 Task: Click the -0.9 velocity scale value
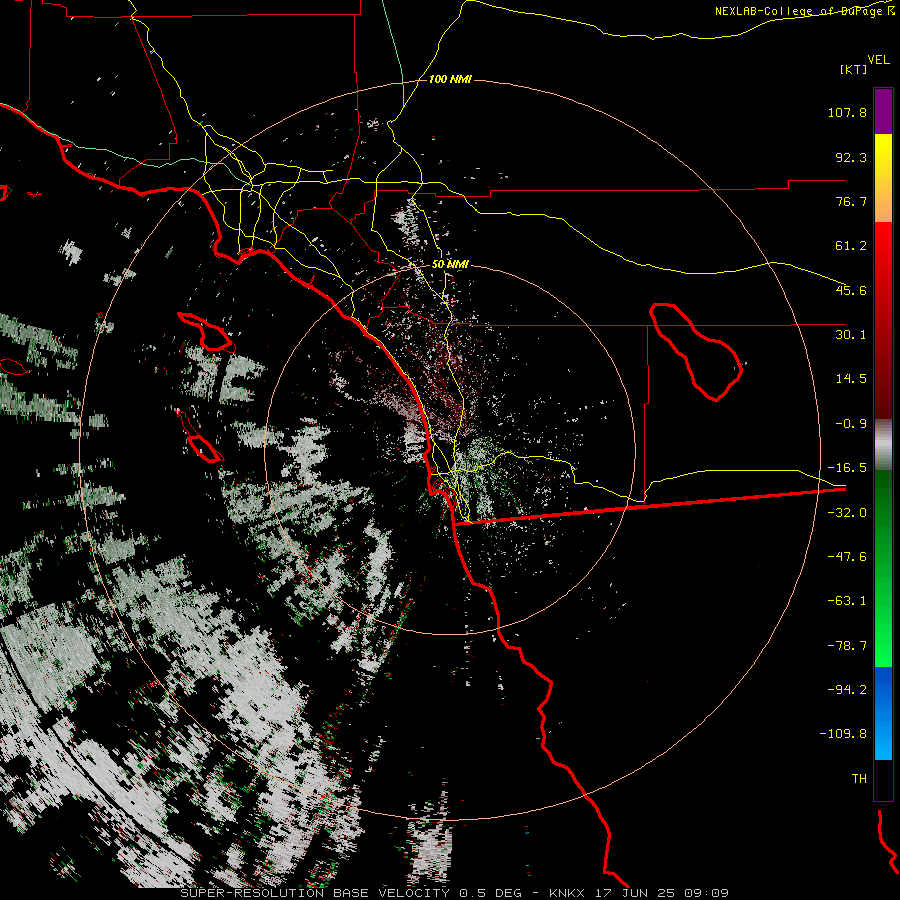(x=851, y=424)
